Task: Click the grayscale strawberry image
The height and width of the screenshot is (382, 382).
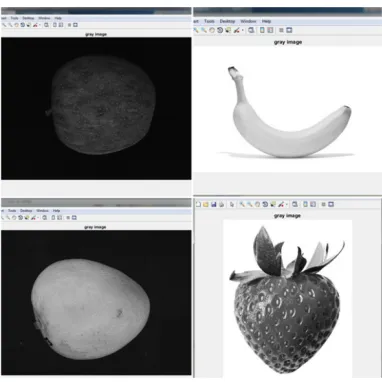Action: pyautogui.click(x=287, y=298)
